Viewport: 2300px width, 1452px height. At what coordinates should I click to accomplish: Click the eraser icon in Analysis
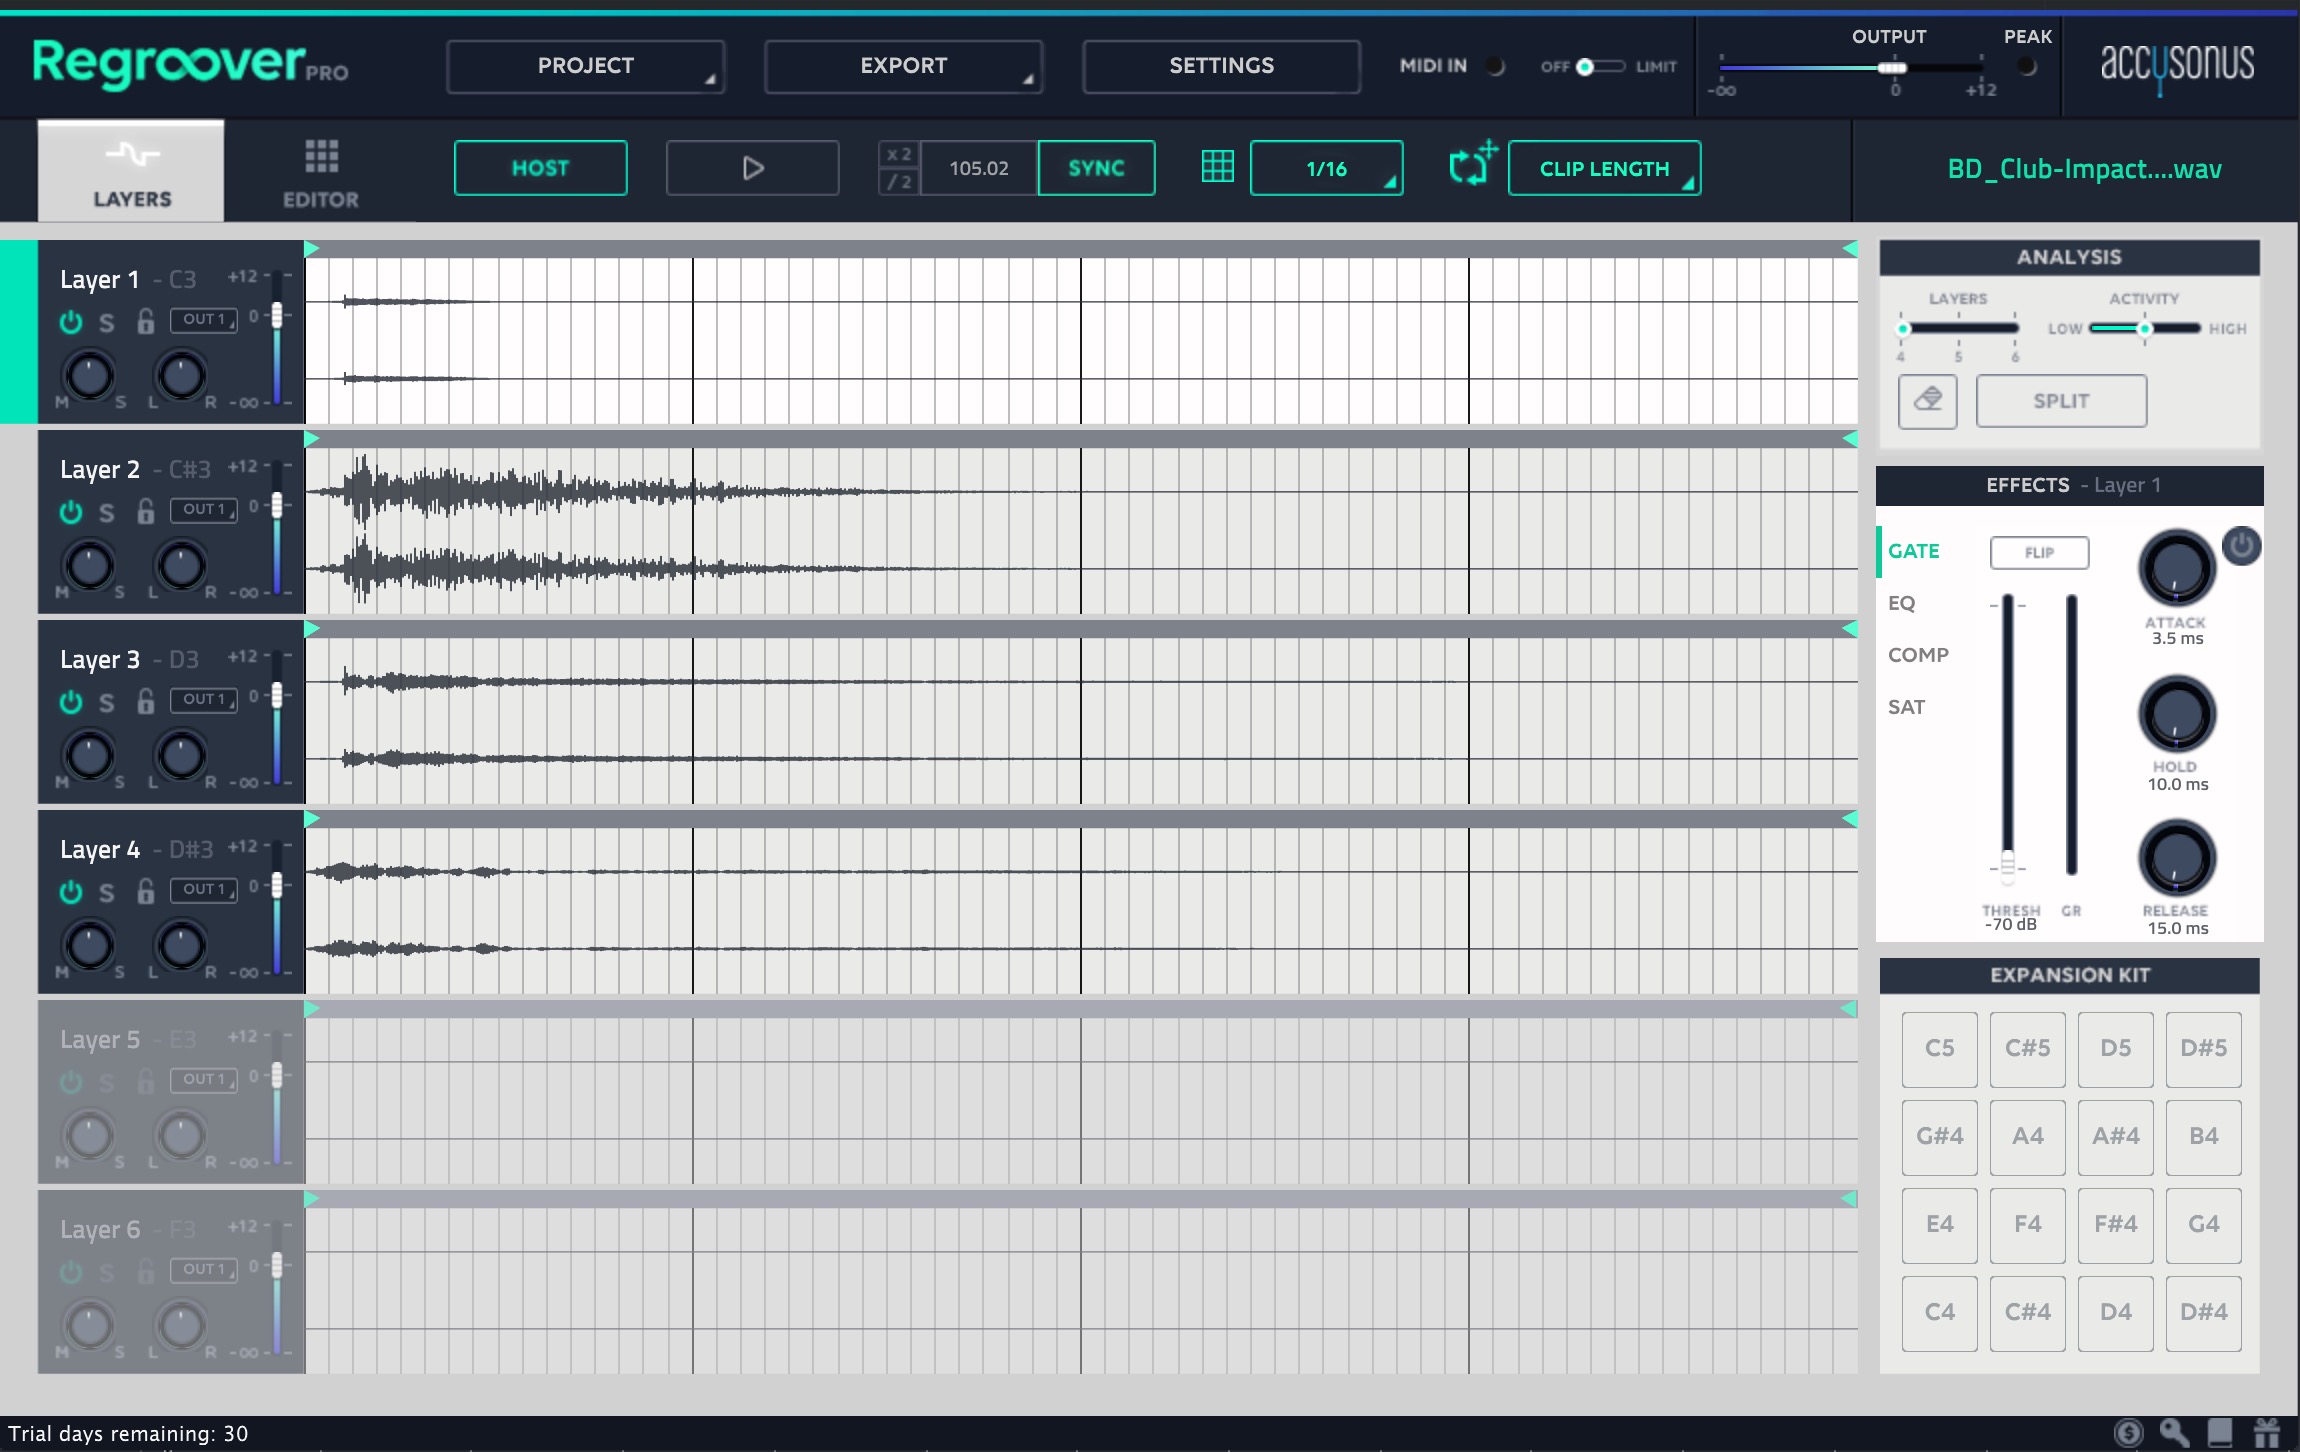tap(1927, 401)
